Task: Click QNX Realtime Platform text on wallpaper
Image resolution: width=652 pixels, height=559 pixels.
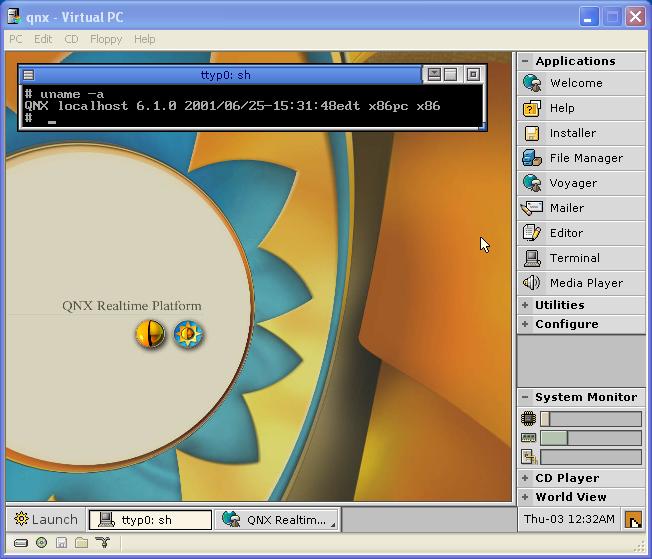Action: [x=132, y=306]
